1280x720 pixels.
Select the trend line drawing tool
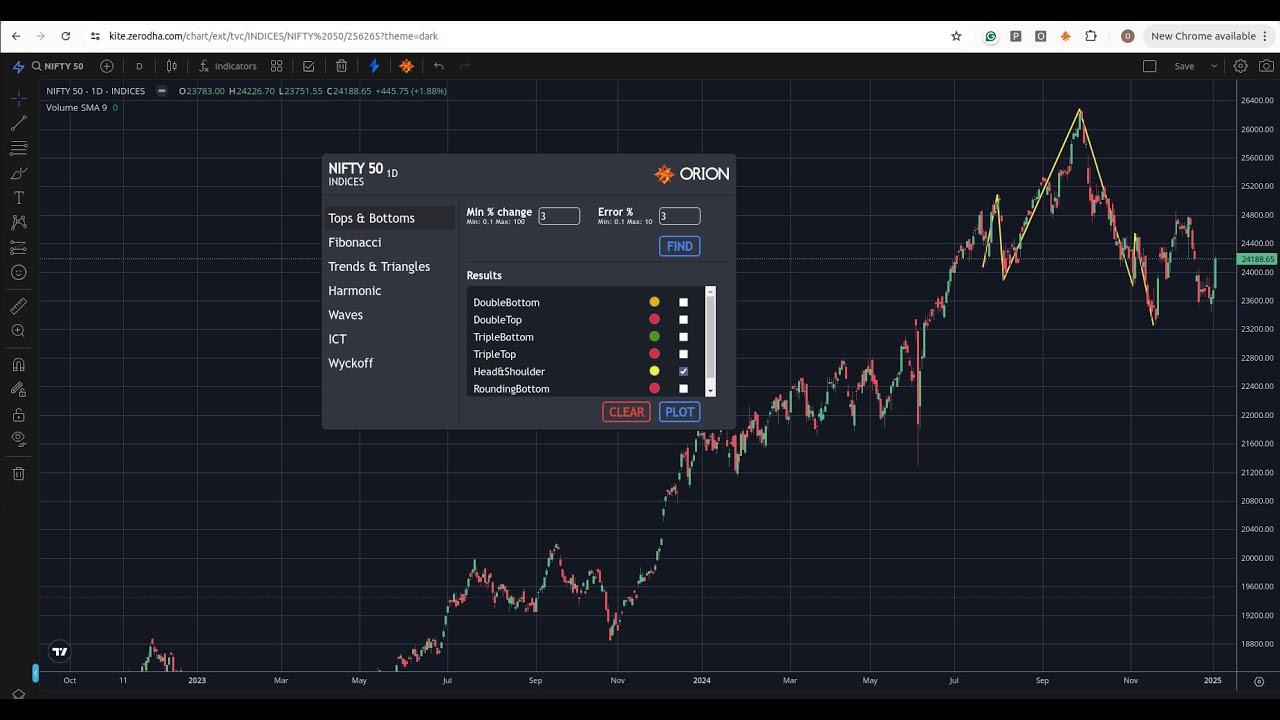point(18,124)
